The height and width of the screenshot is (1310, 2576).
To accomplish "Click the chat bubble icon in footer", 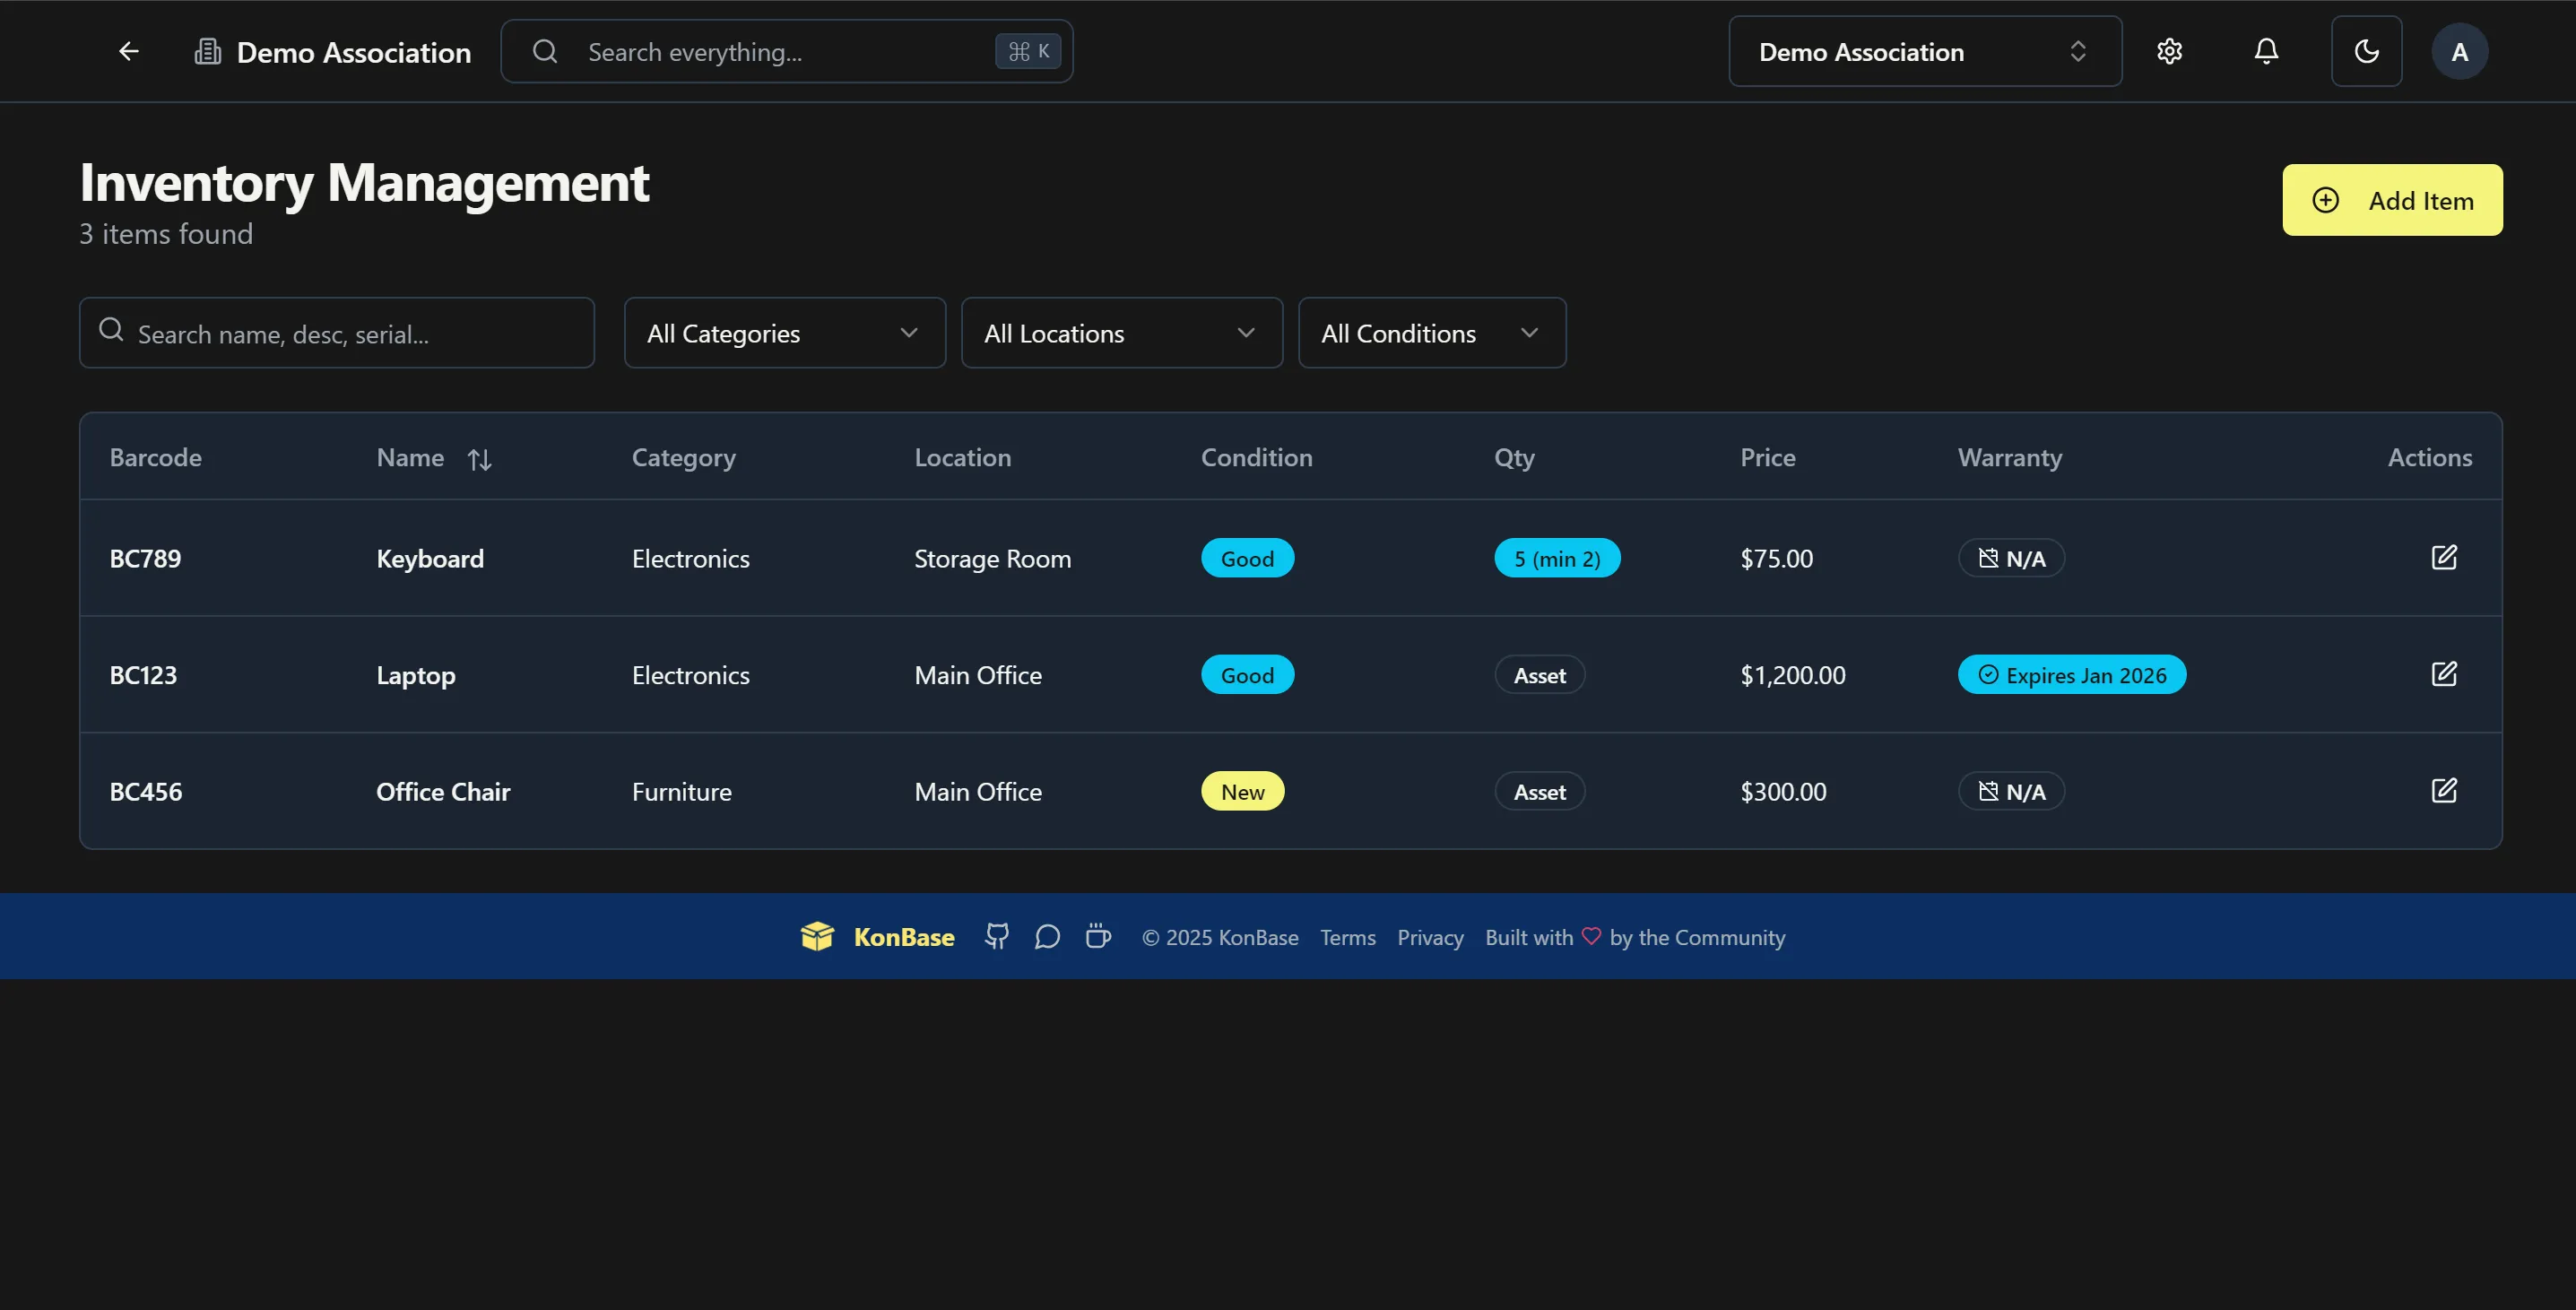I will [x=1047, y=936].
